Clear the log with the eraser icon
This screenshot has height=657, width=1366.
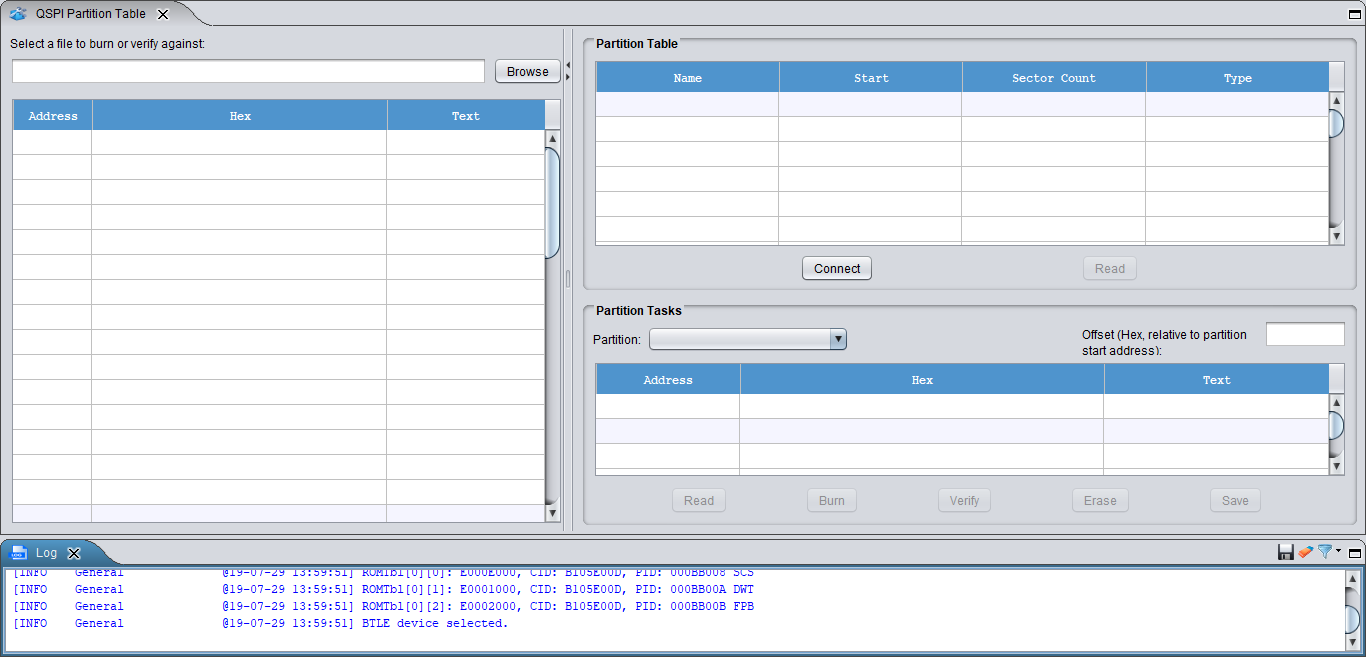tap(1305, 552)
